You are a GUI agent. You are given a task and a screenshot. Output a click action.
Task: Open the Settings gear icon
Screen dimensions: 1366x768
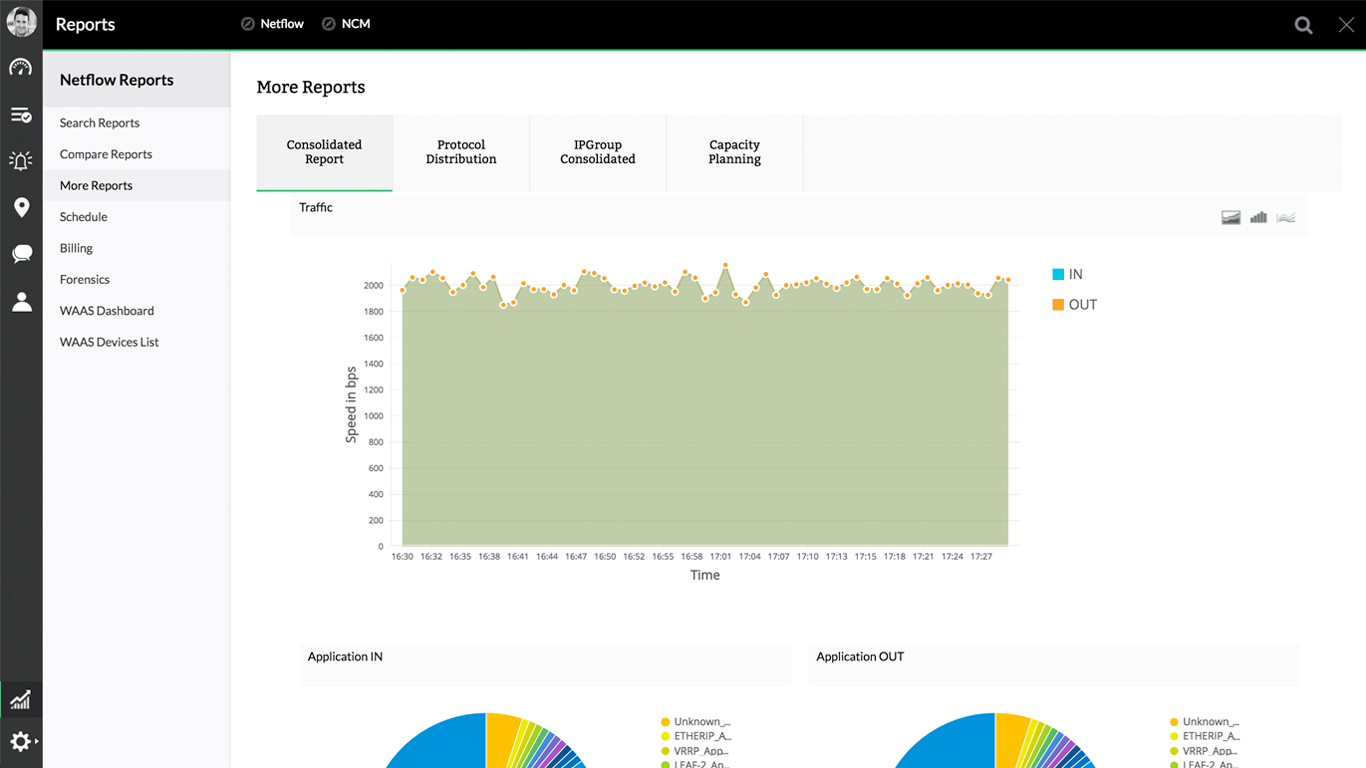[x=19, y=742]
